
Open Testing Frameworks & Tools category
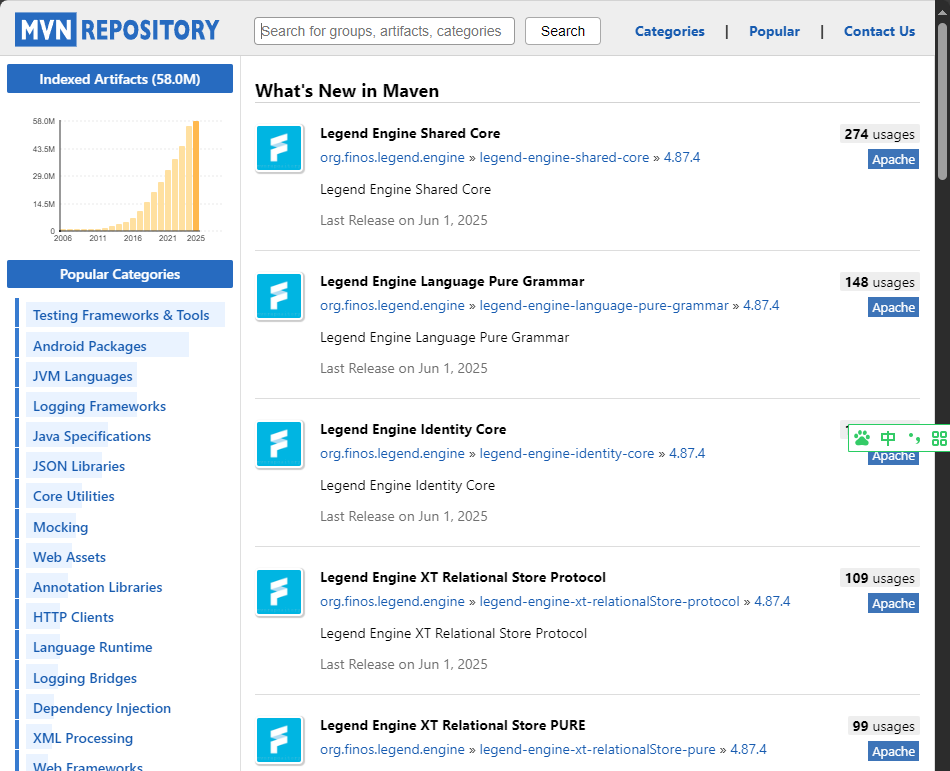tap(121, 316)
